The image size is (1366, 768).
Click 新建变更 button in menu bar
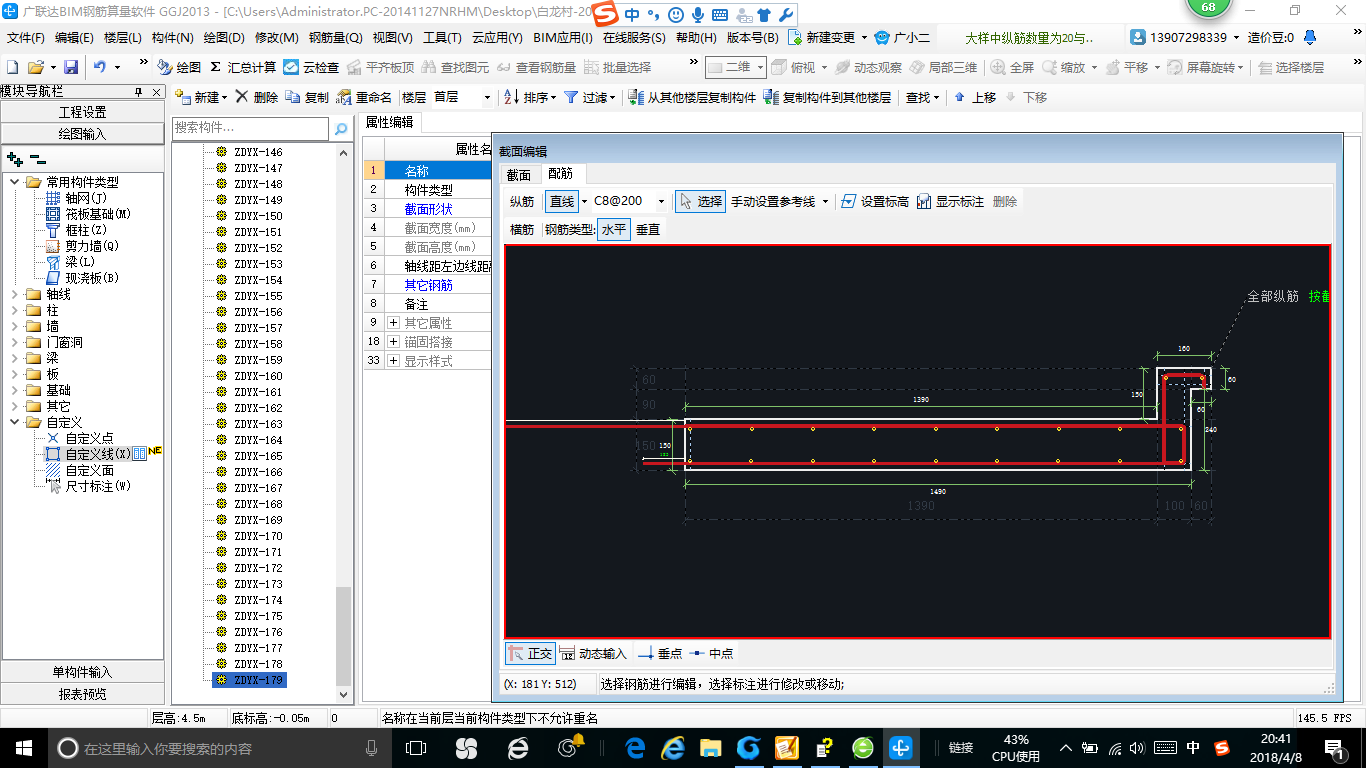tap(827, 38)
